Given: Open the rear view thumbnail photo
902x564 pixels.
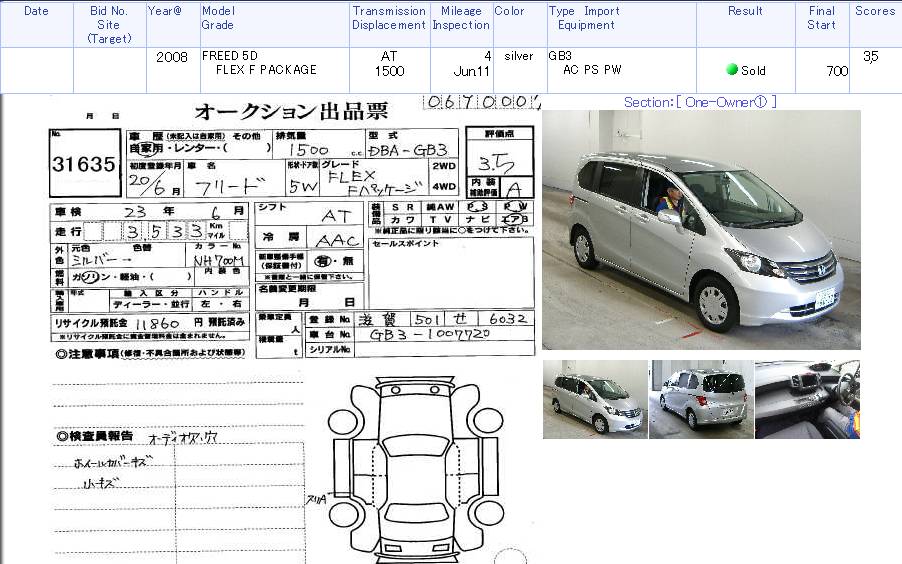Looking at the screenshot, I should [x=701, y=399].
